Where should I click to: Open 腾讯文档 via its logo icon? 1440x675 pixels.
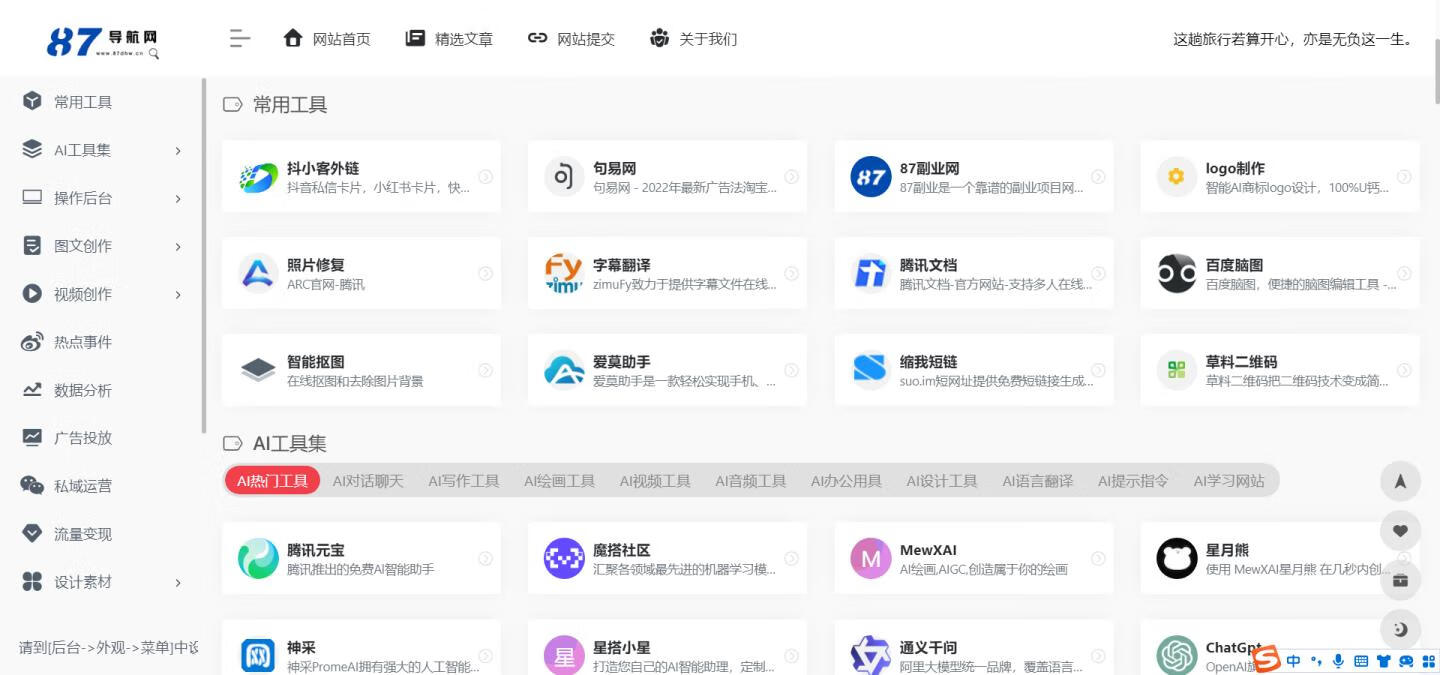[x=870, y=272]
